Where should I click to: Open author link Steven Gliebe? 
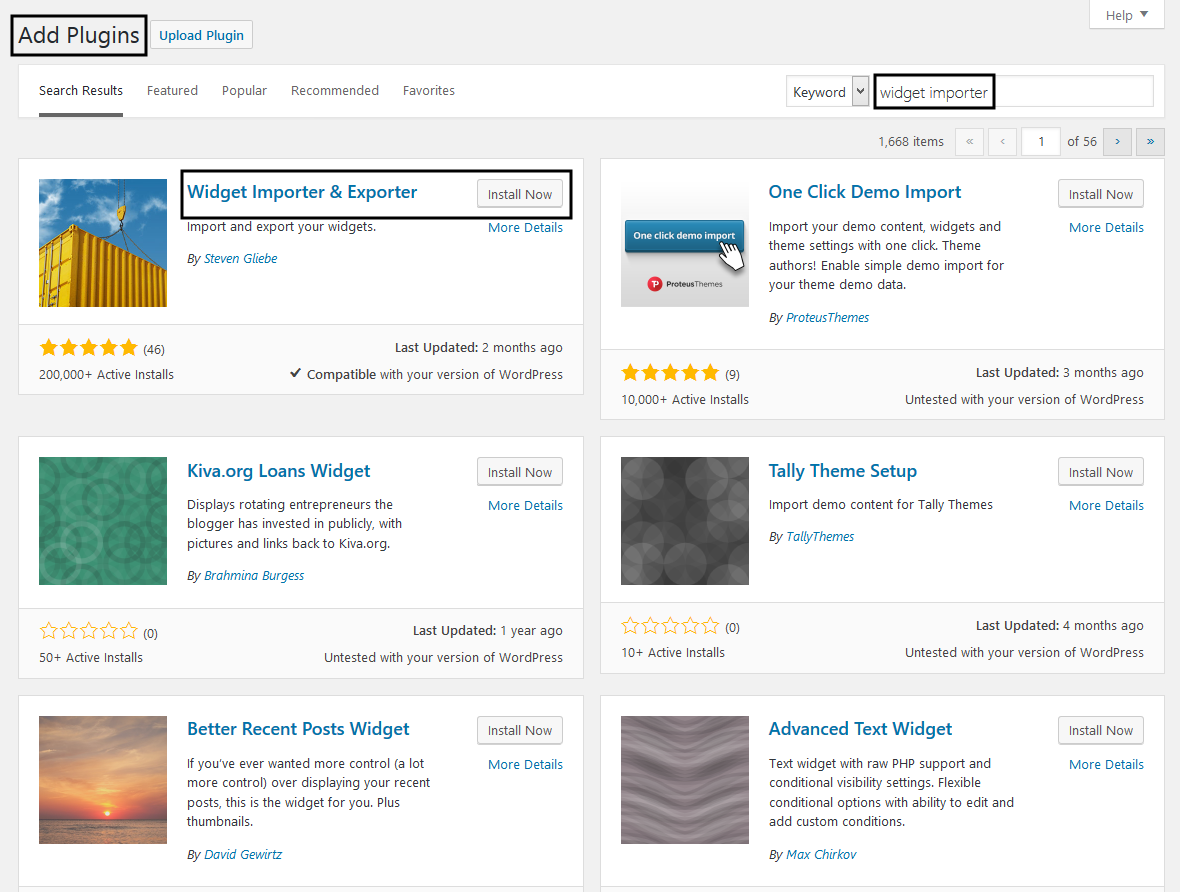click(240, 259)
